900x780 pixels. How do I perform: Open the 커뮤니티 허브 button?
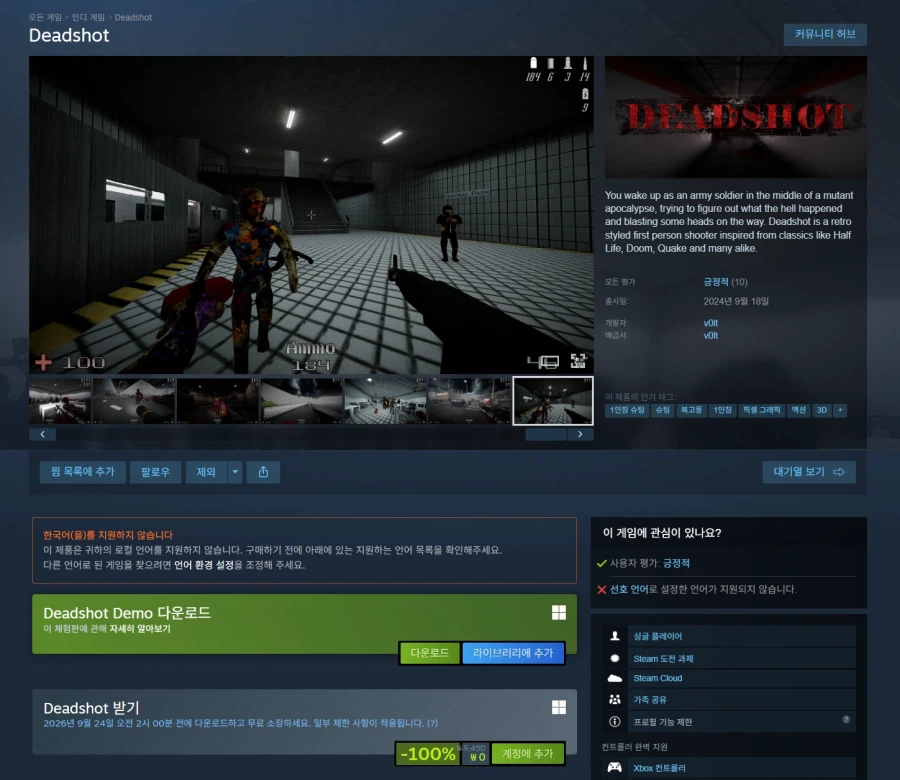825,34
